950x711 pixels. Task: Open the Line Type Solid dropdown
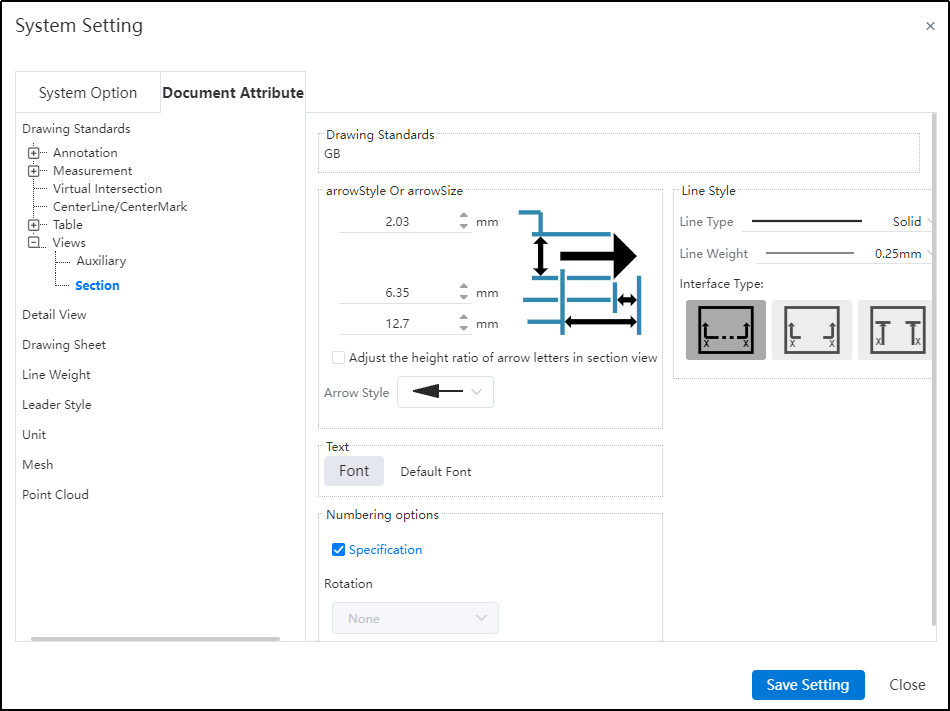pos(842,222)
